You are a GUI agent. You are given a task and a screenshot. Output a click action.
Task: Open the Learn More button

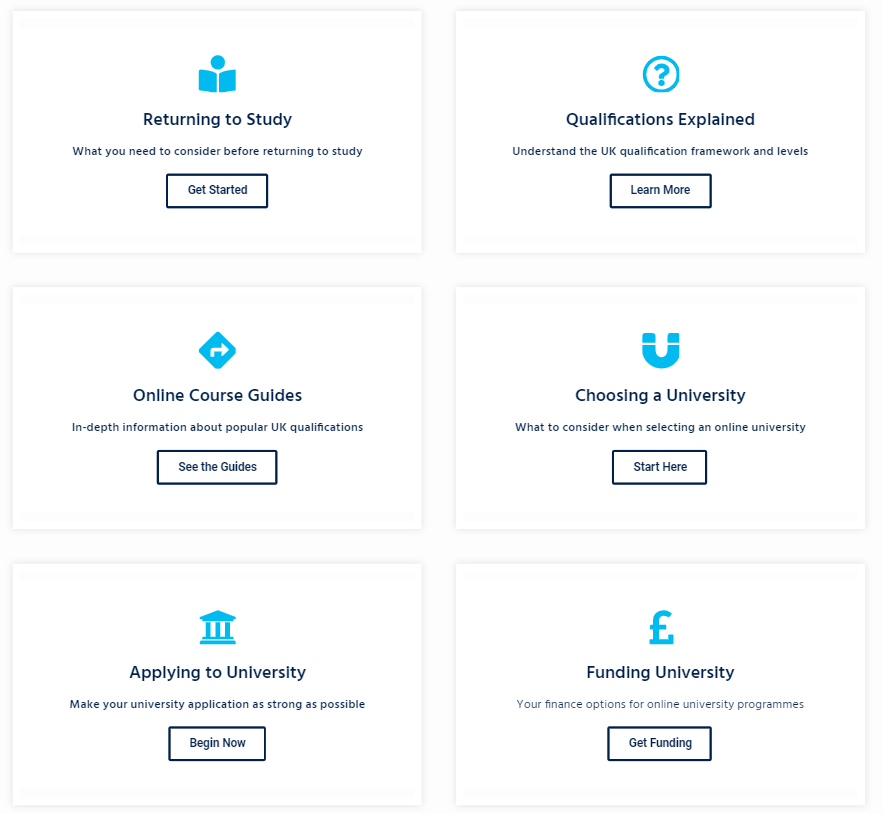coord(661,190)
